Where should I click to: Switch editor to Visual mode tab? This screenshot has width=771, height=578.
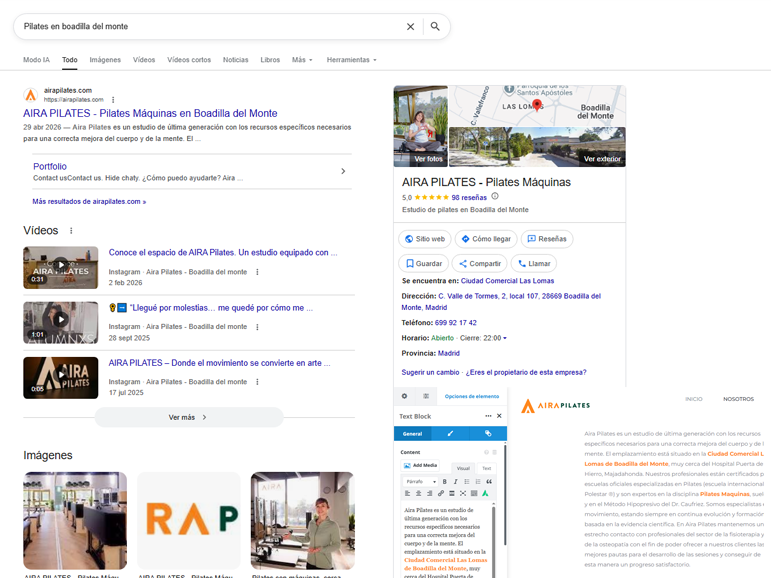(463, 468)
